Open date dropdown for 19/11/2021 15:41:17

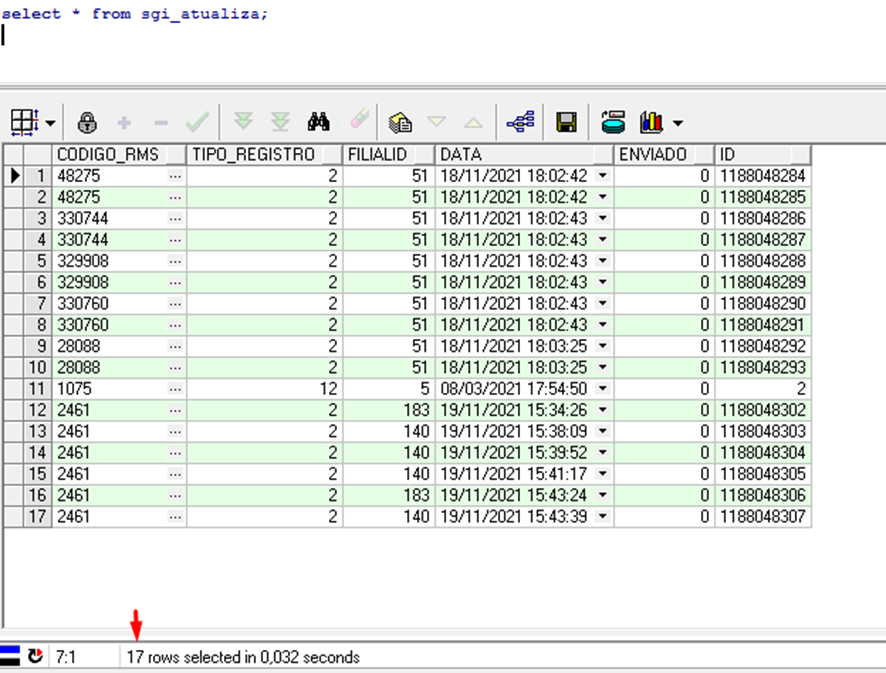[603, 474]
